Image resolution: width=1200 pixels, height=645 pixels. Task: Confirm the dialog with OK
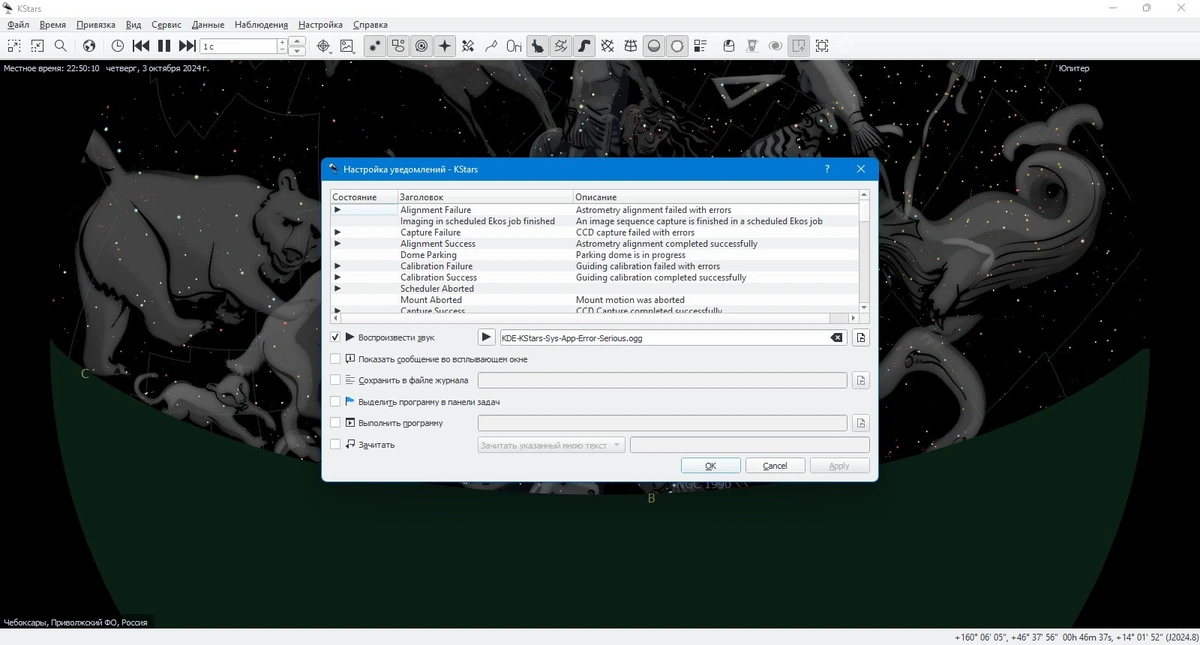point(711,466)
